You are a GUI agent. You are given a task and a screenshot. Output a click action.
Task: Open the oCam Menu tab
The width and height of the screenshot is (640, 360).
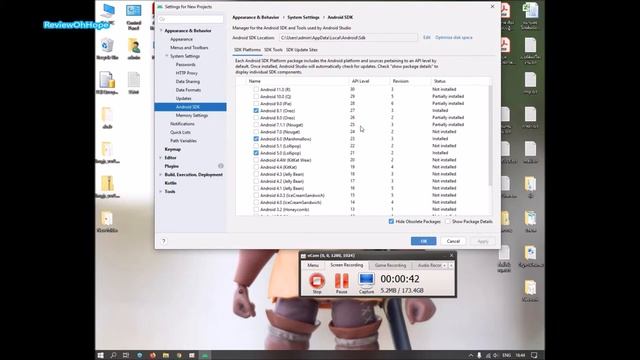click(x=313, y=265)
